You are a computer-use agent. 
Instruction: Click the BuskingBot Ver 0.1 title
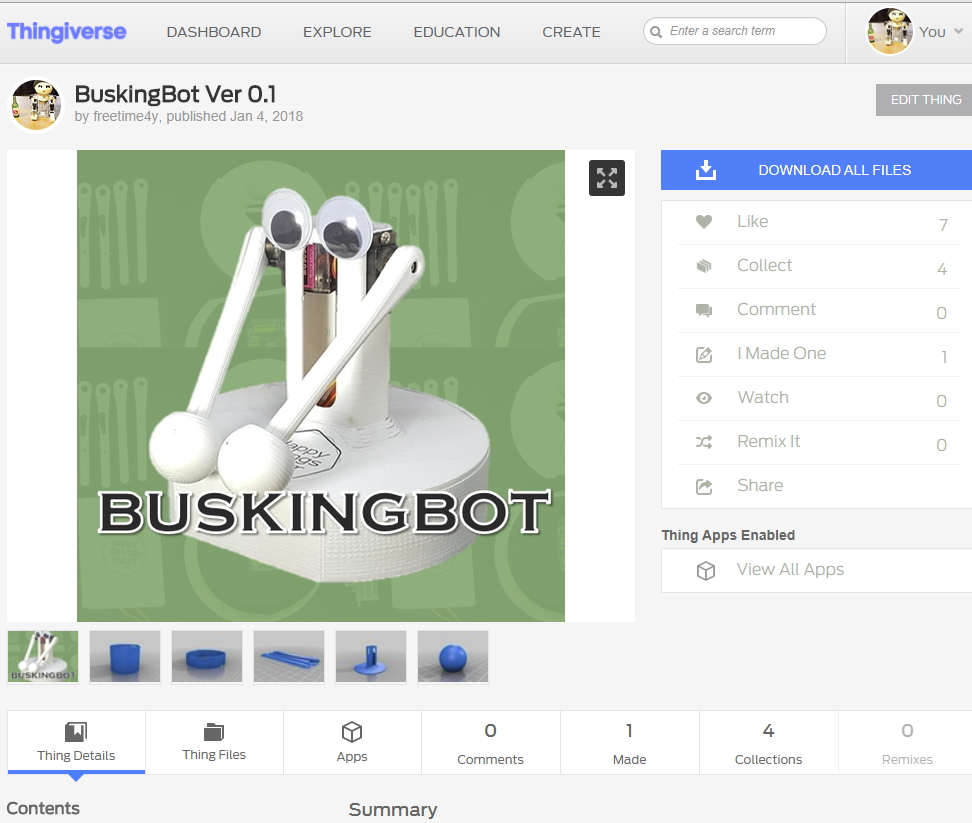pos(175,94)
